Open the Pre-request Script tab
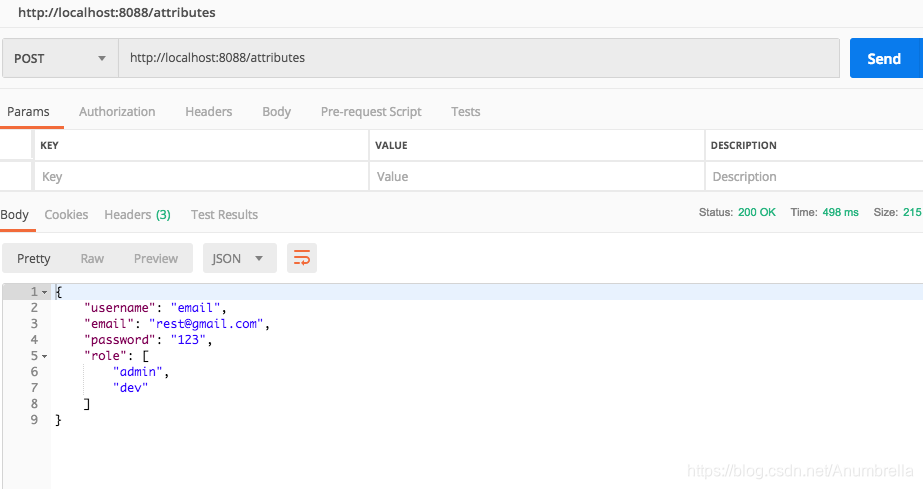923x489 pixels. point(371,112)
